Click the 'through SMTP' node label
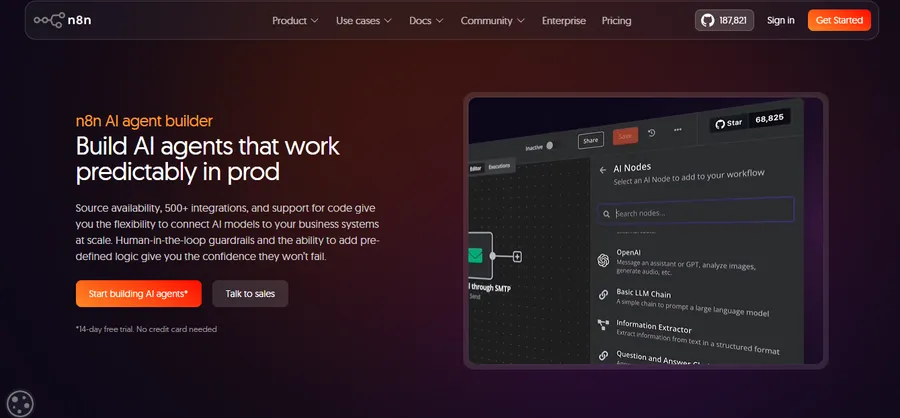This screenshot has height=418, width=900. coord(492,289)
